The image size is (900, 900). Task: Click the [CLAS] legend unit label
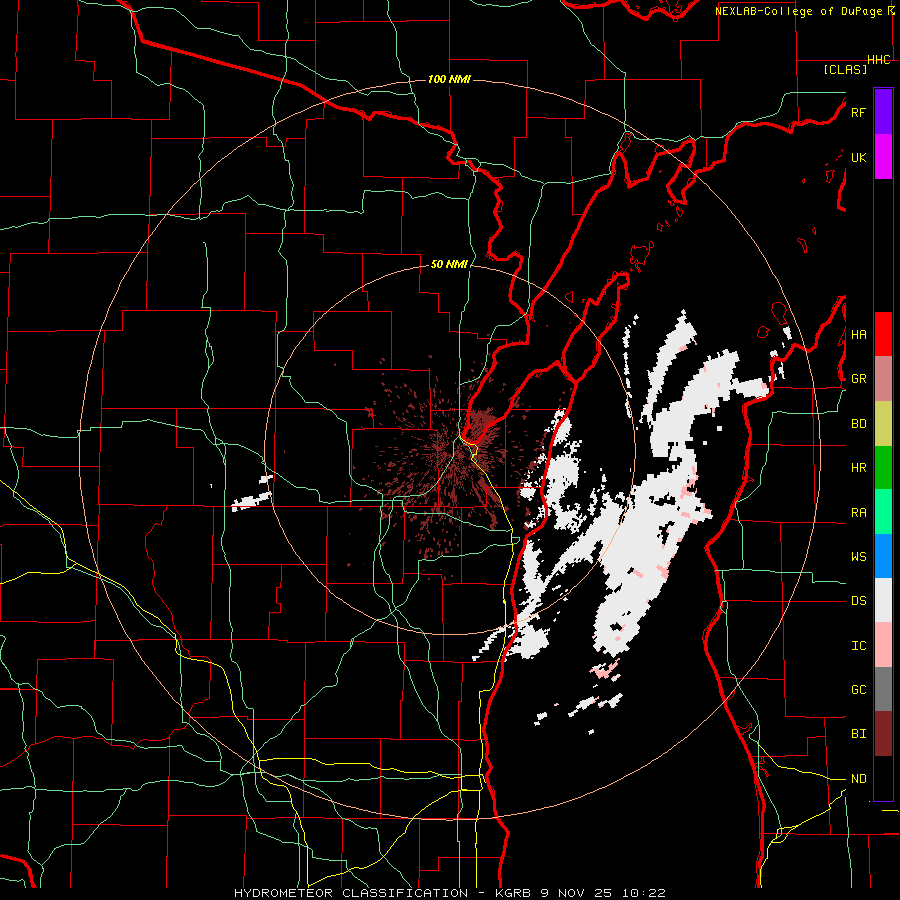[x=845, y=69]
